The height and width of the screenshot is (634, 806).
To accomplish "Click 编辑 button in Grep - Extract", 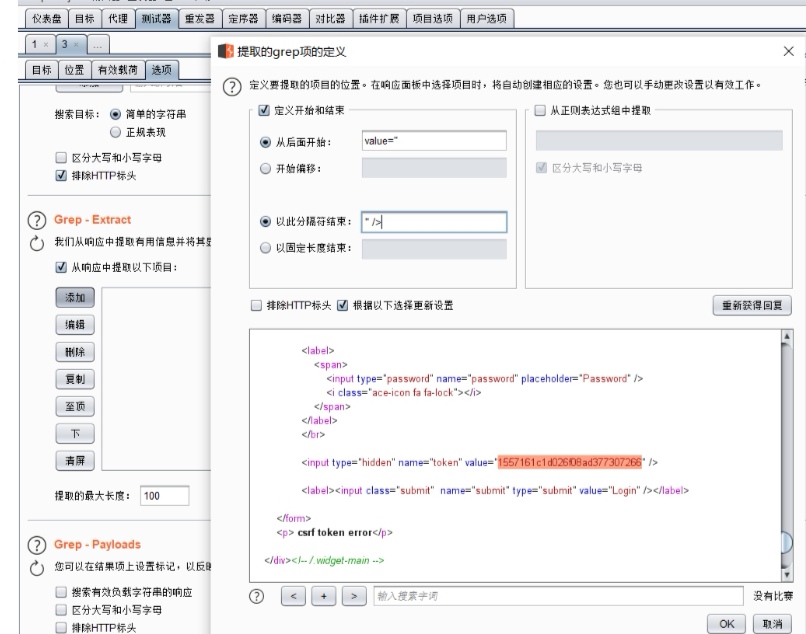I will click(75, 325).
